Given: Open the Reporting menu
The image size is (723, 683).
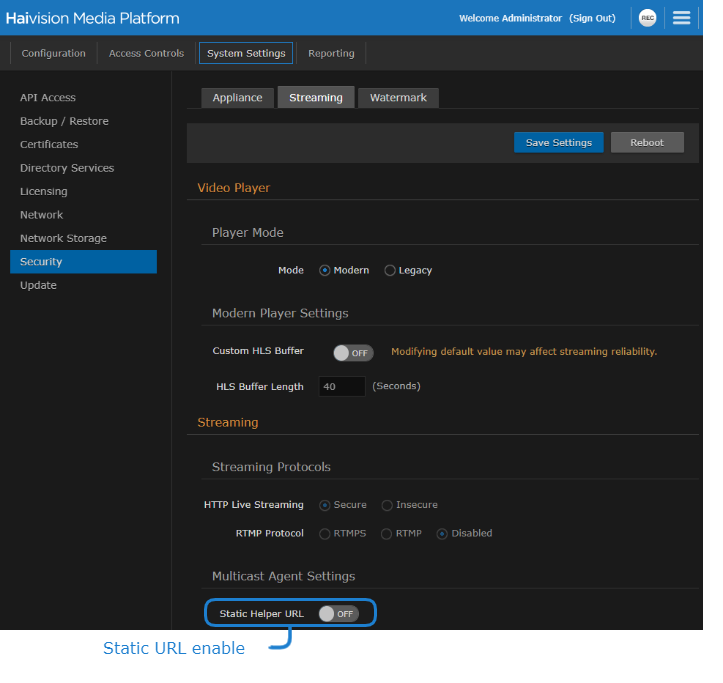Looking at the screenshot, I should (331, 53).
